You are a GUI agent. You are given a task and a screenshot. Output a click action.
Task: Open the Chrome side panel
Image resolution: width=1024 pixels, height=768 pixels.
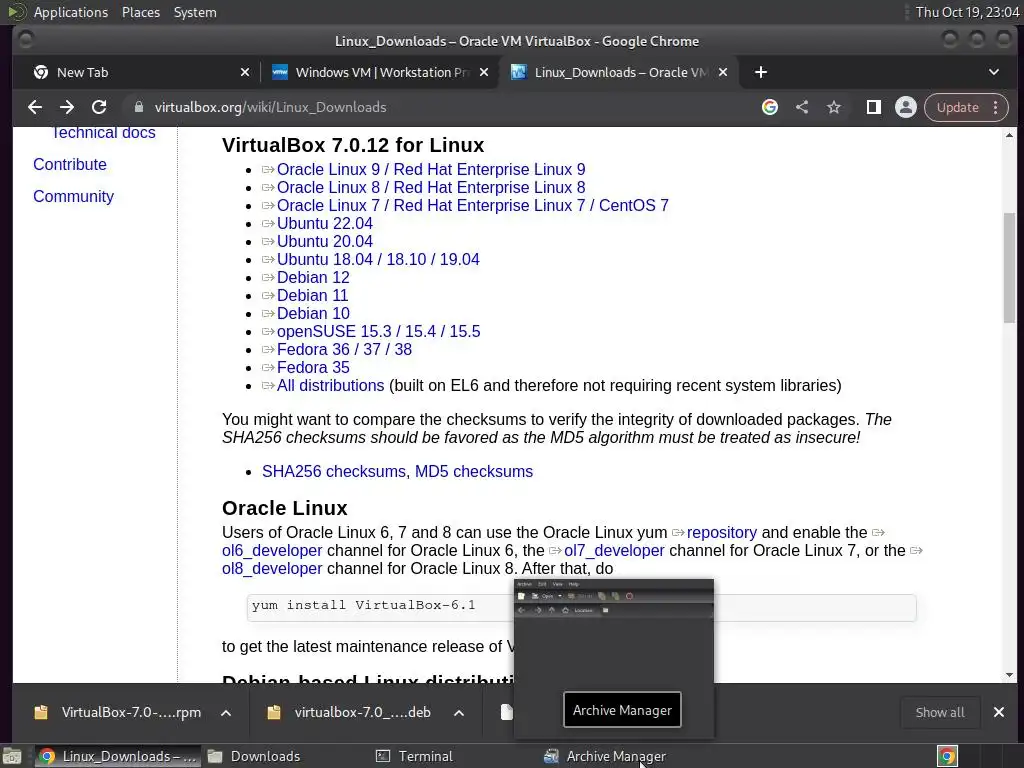(873, 107)
